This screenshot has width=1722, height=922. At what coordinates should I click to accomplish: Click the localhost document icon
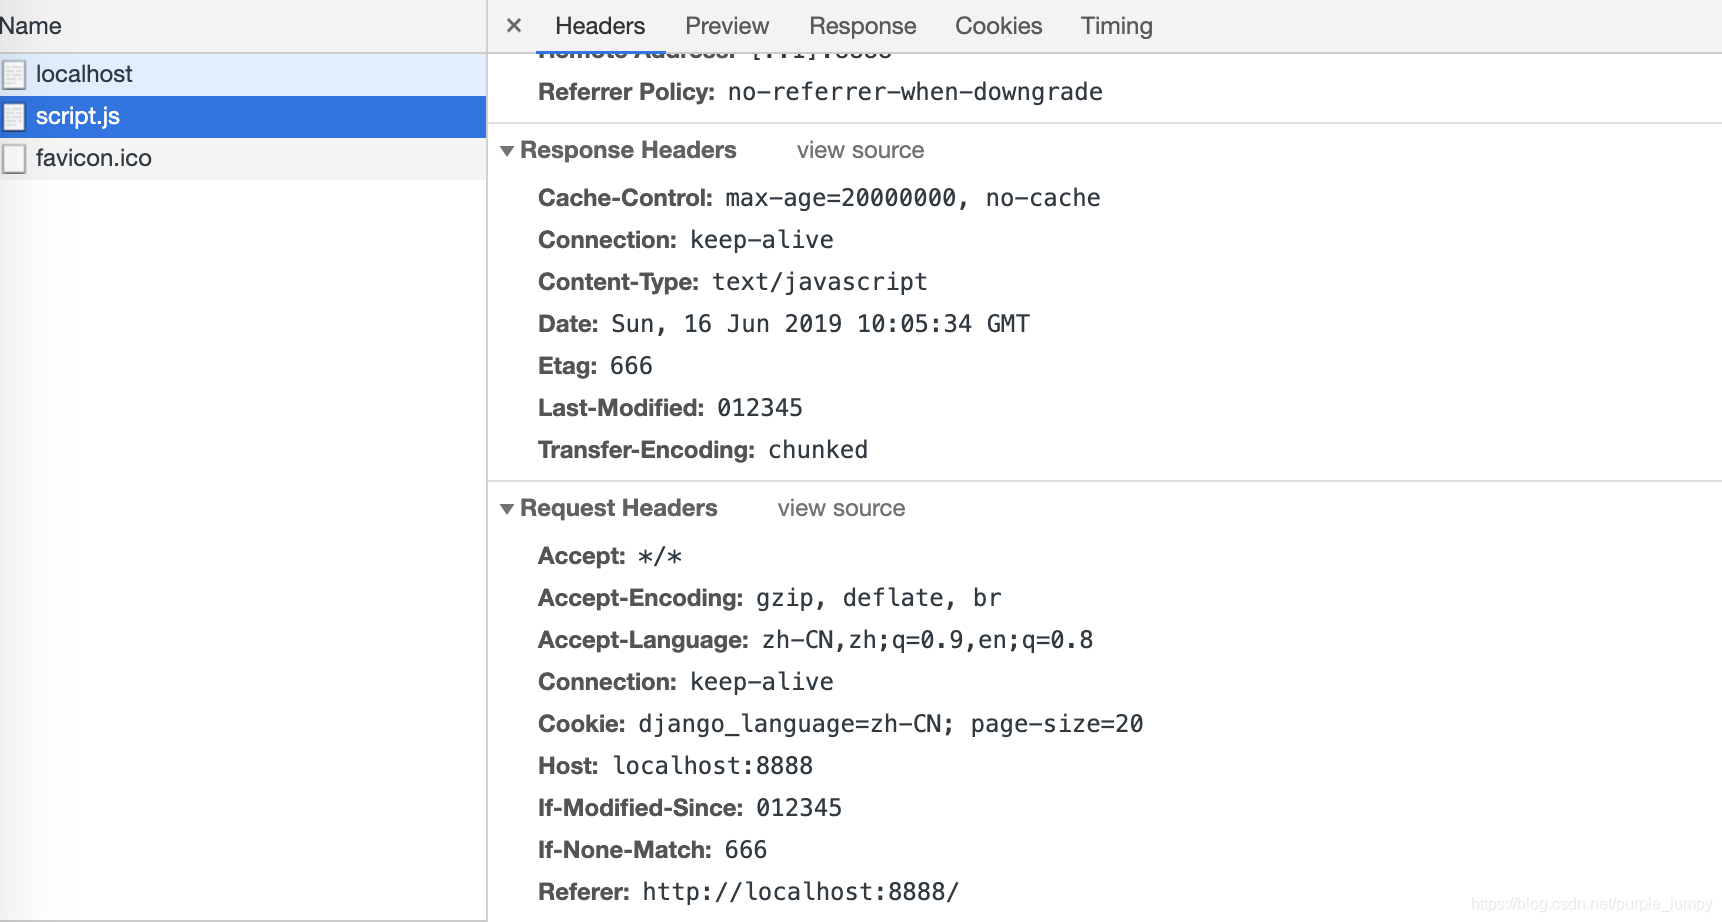14,73
